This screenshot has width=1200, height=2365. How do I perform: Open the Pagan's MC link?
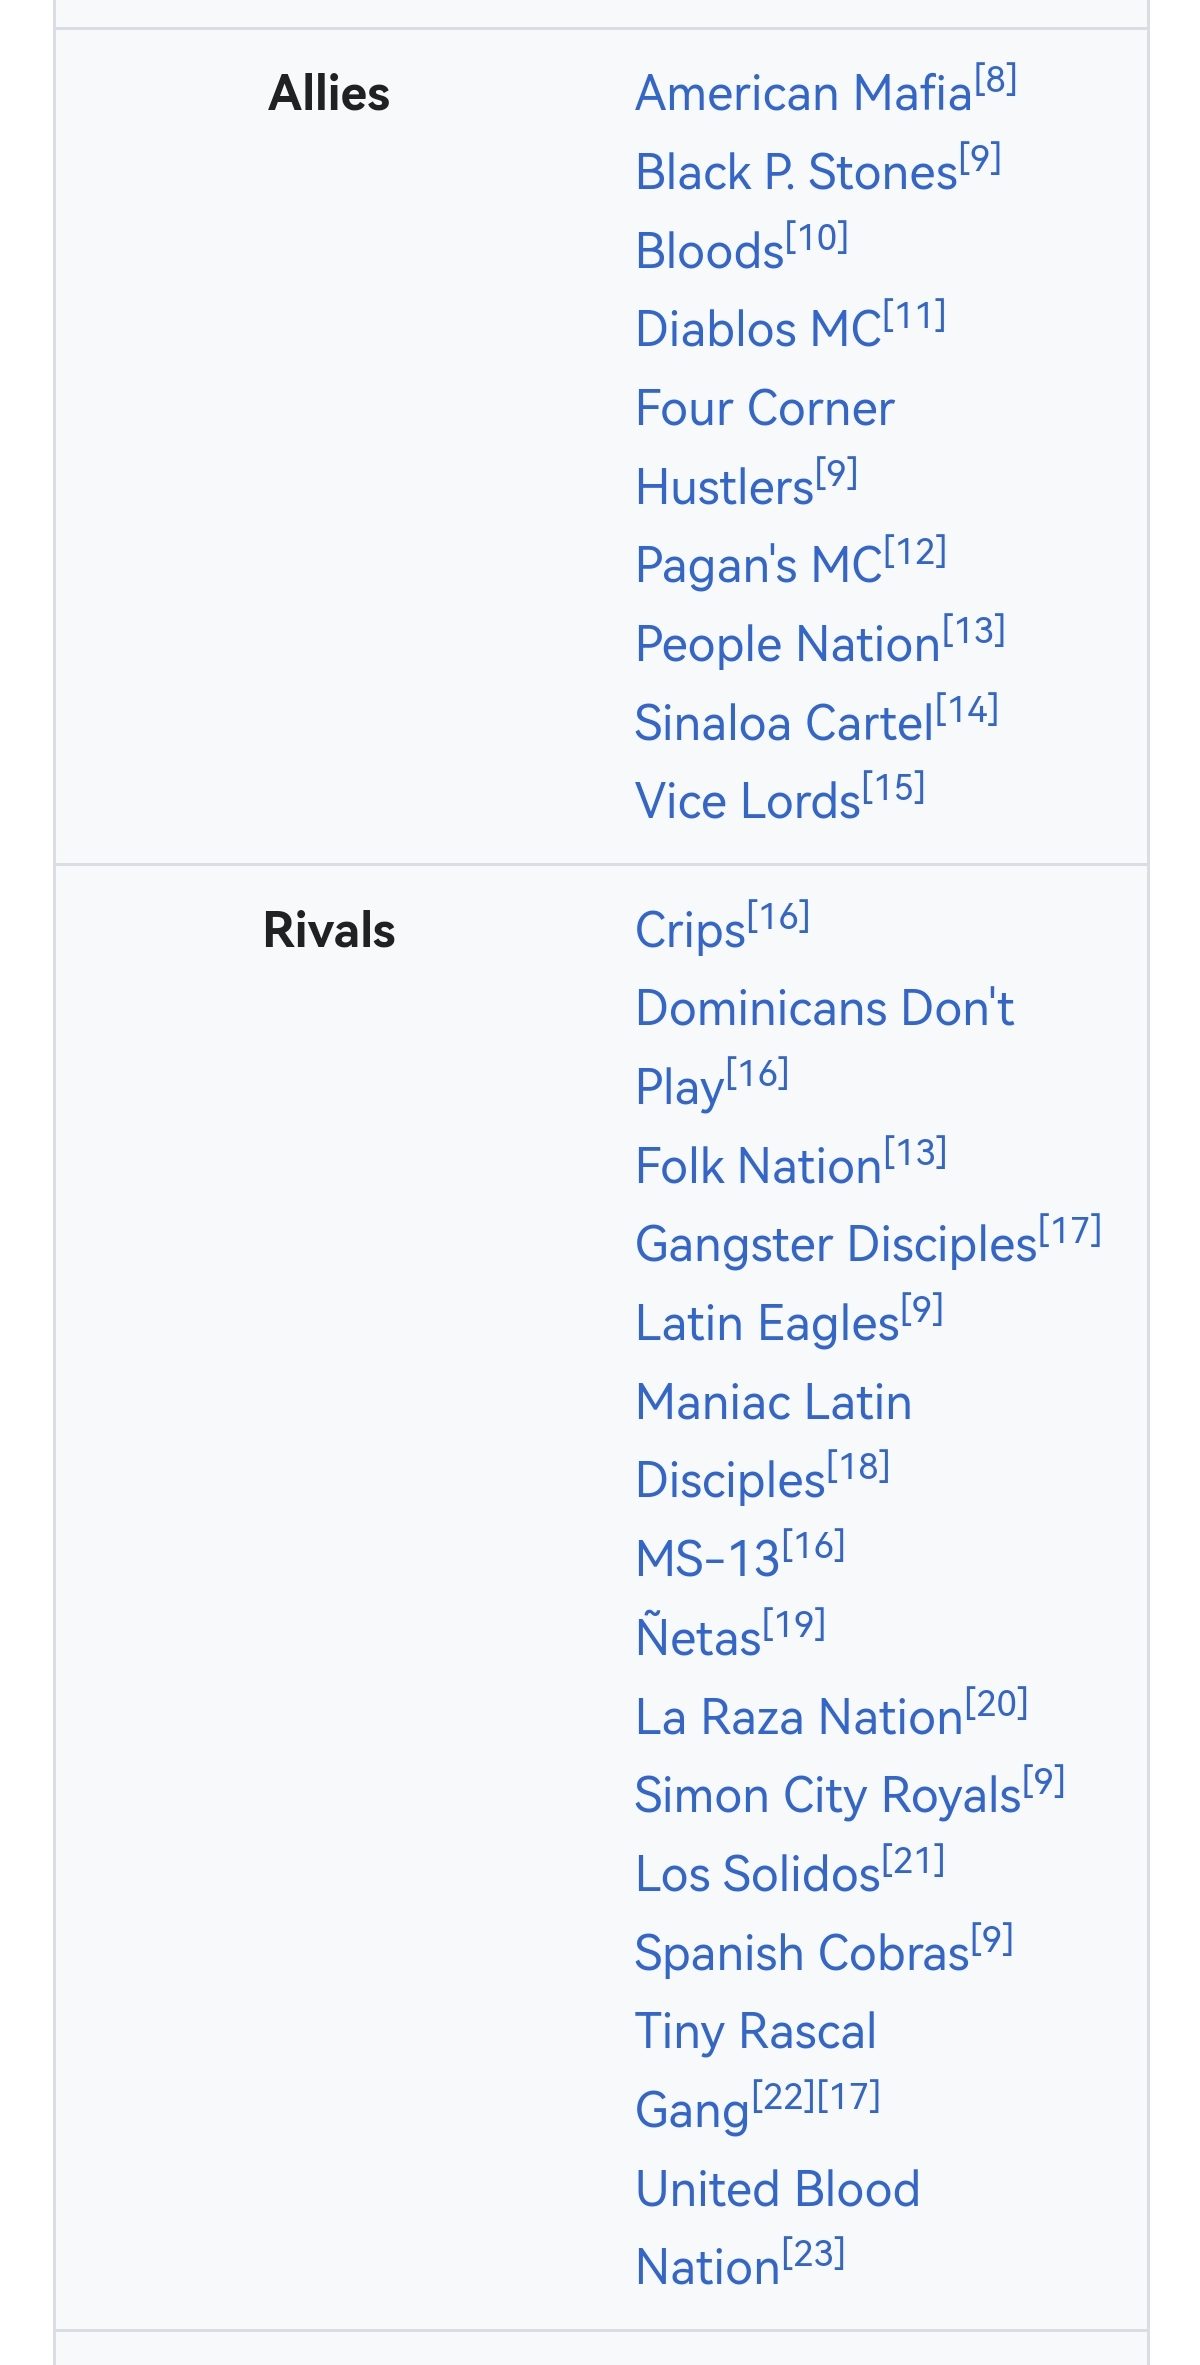[759, 565]
